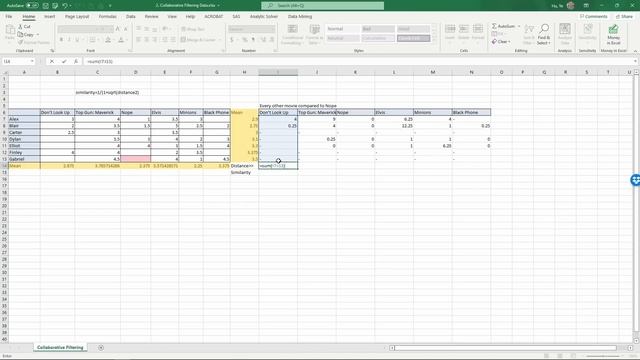Select column C header

98,72
